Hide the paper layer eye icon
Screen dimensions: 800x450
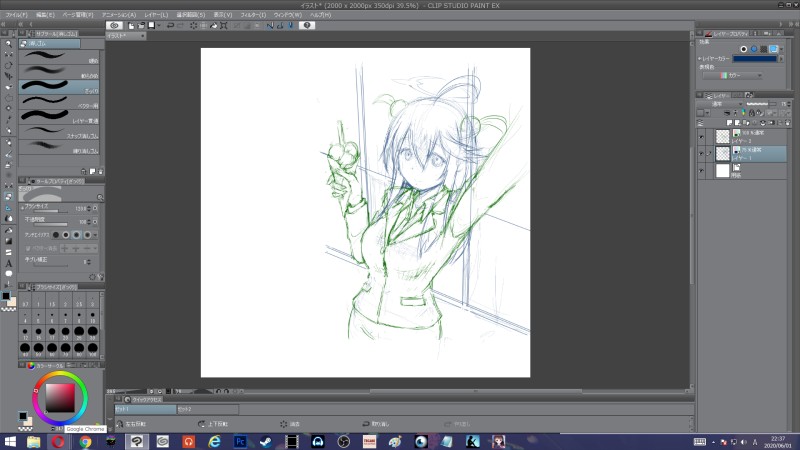(702, 171)
